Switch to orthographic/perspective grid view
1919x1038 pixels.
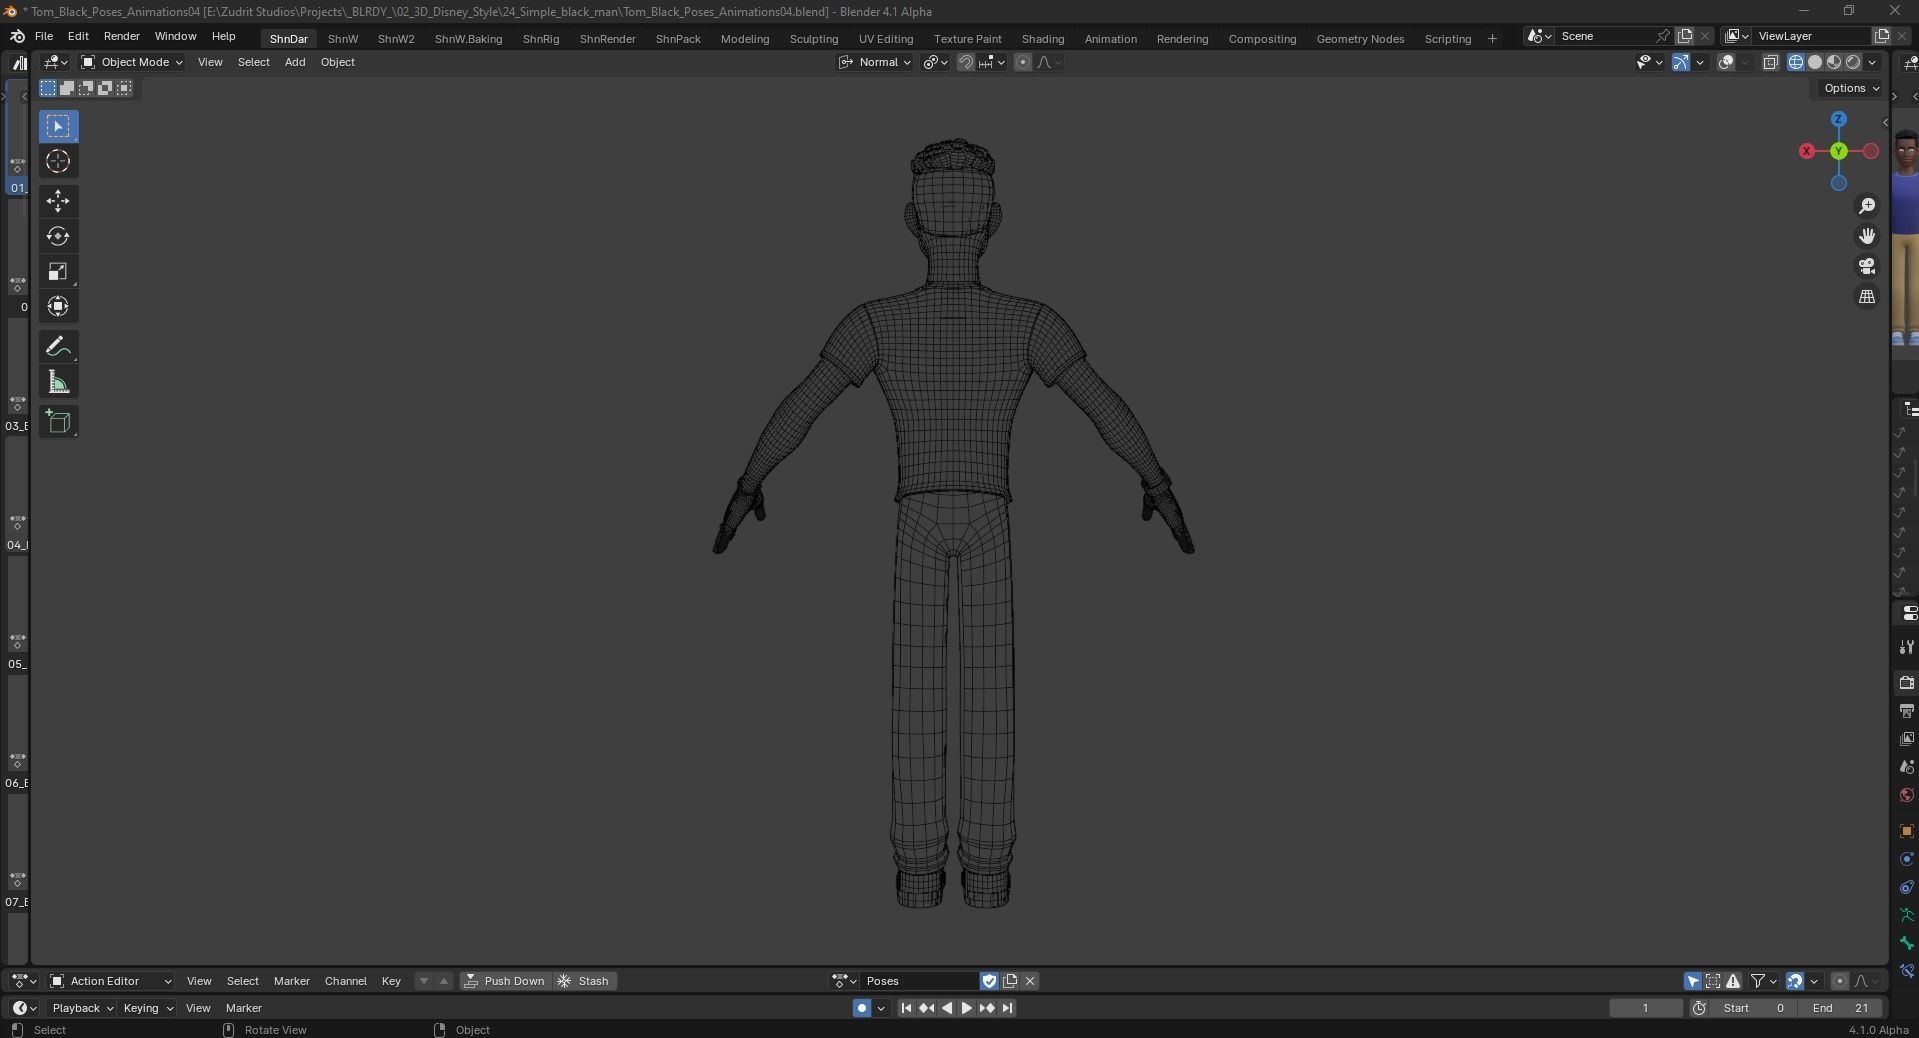pyautogui.click(x=1867, y=297)
